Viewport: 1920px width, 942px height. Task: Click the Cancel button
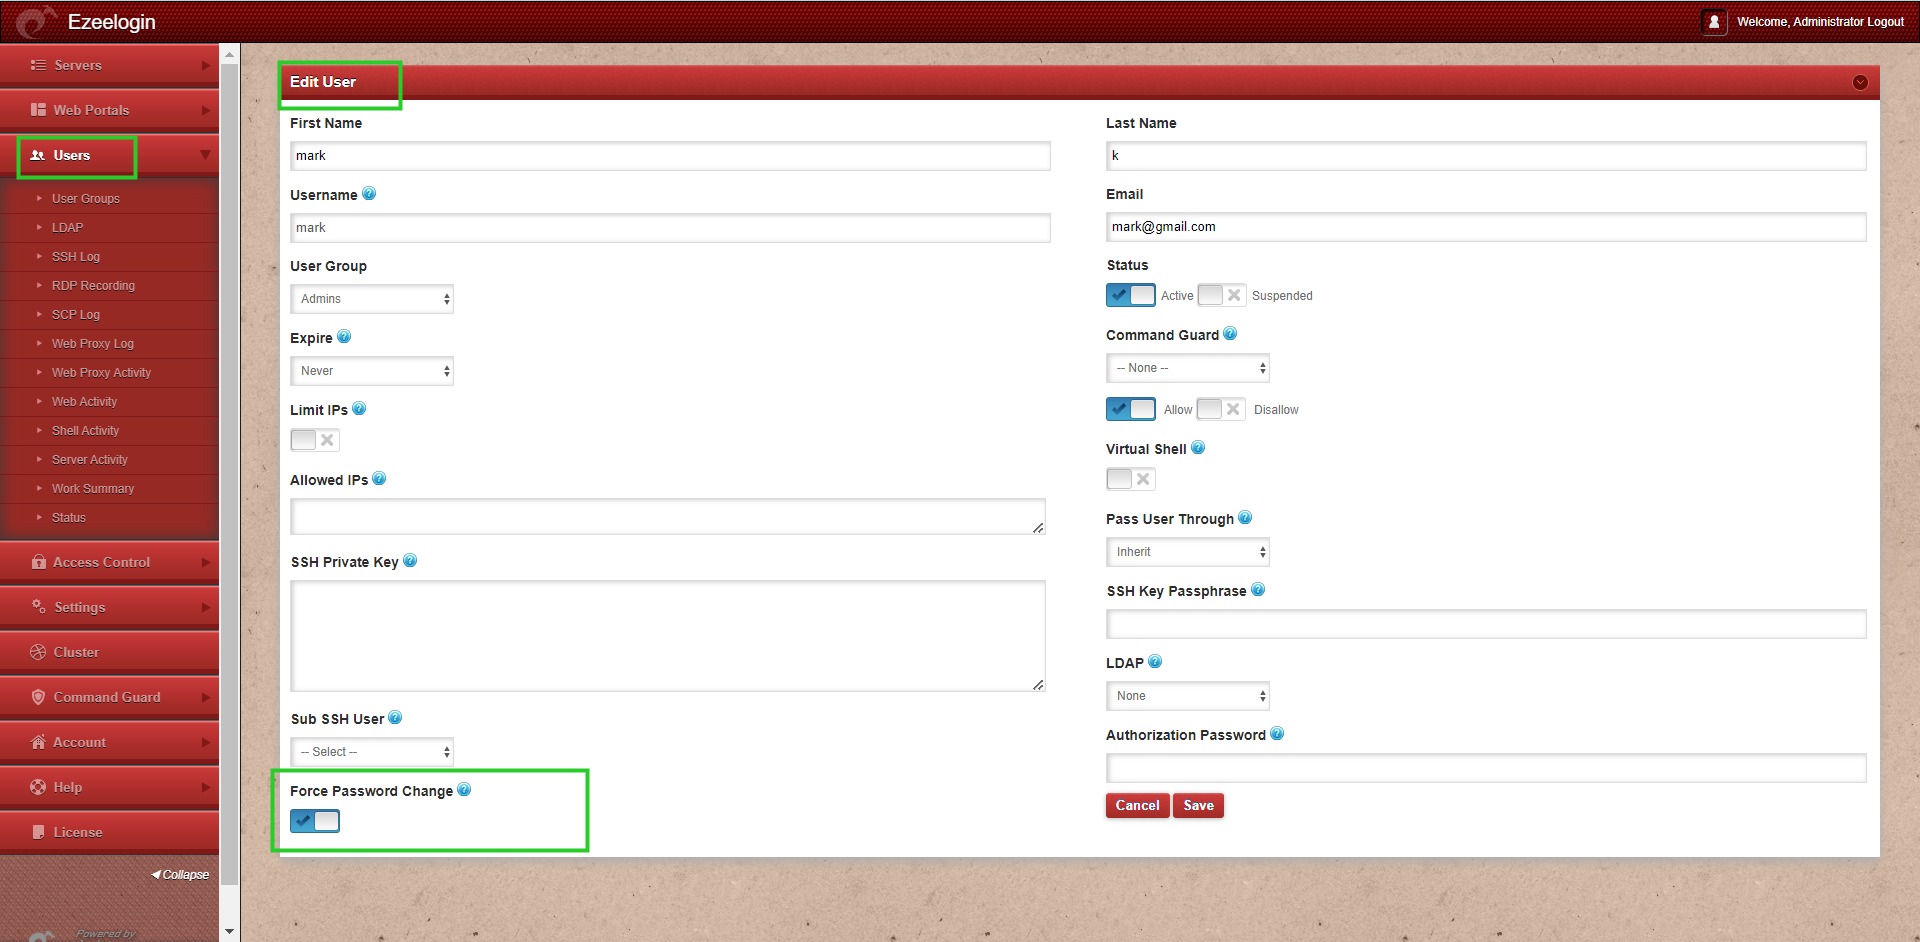coord(1137,806)
